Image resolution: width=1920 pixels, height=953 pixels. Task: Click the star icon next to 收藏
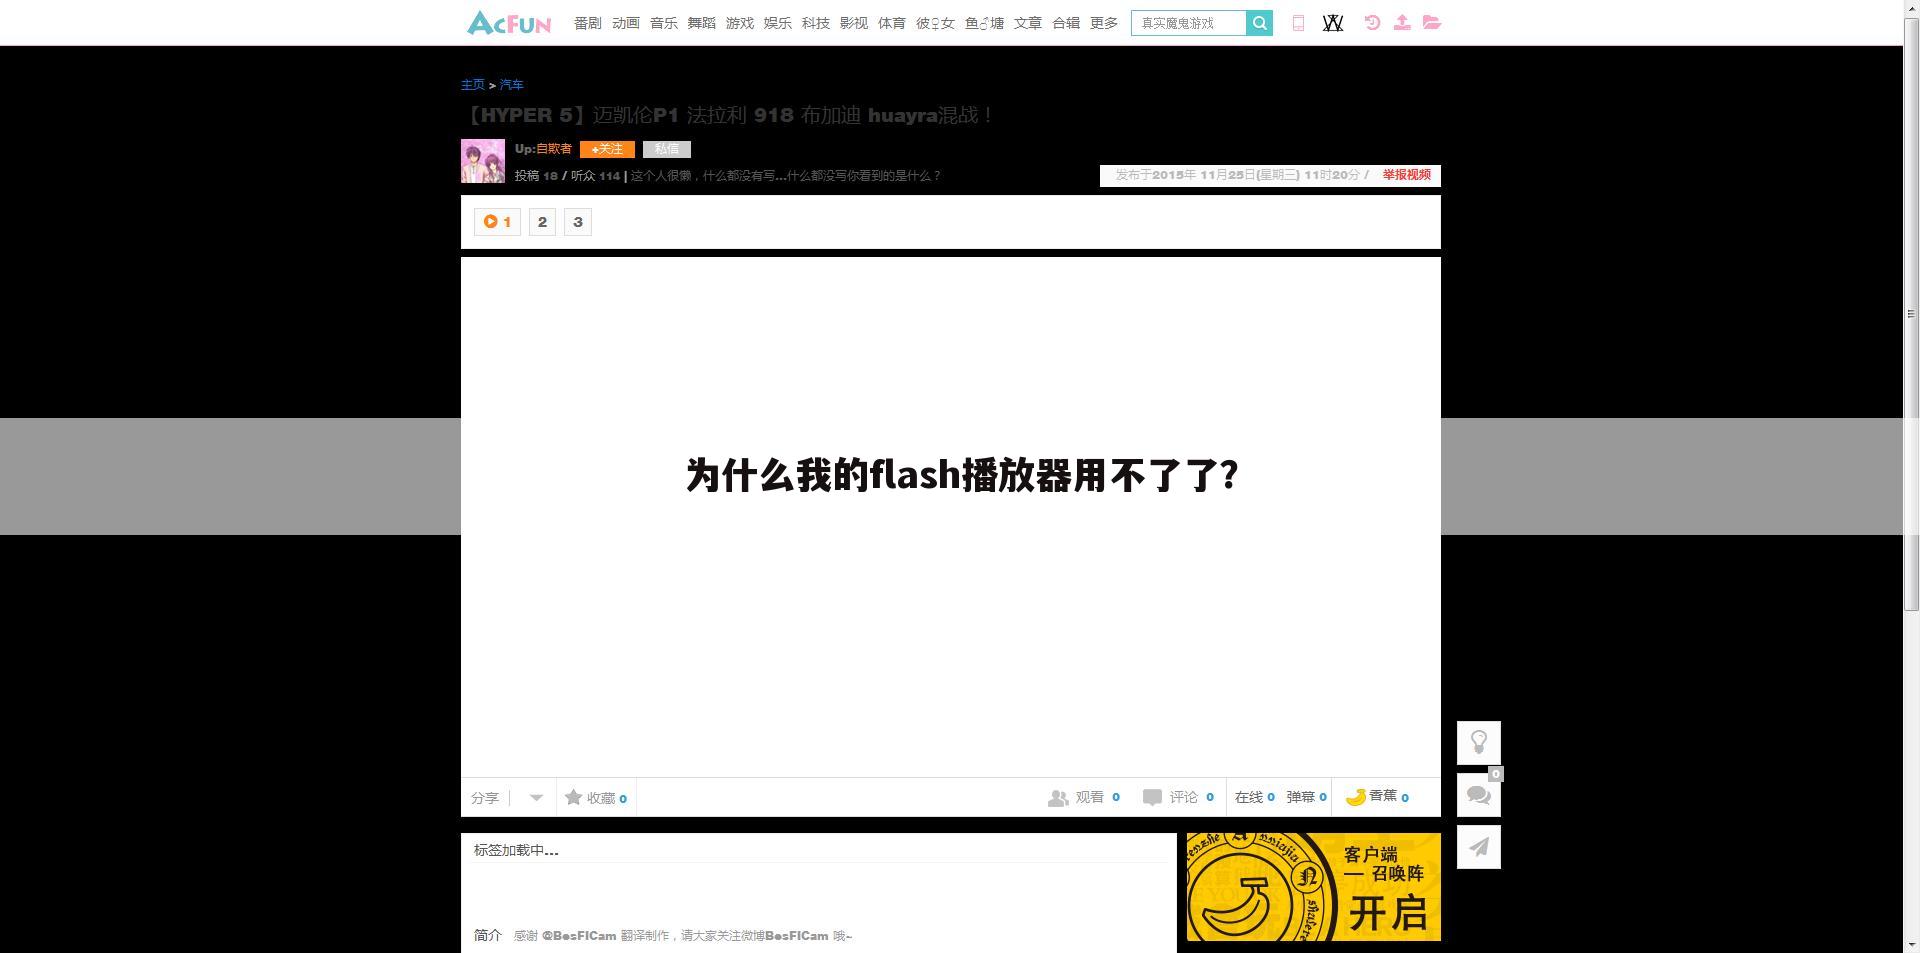tap(573, 797)
